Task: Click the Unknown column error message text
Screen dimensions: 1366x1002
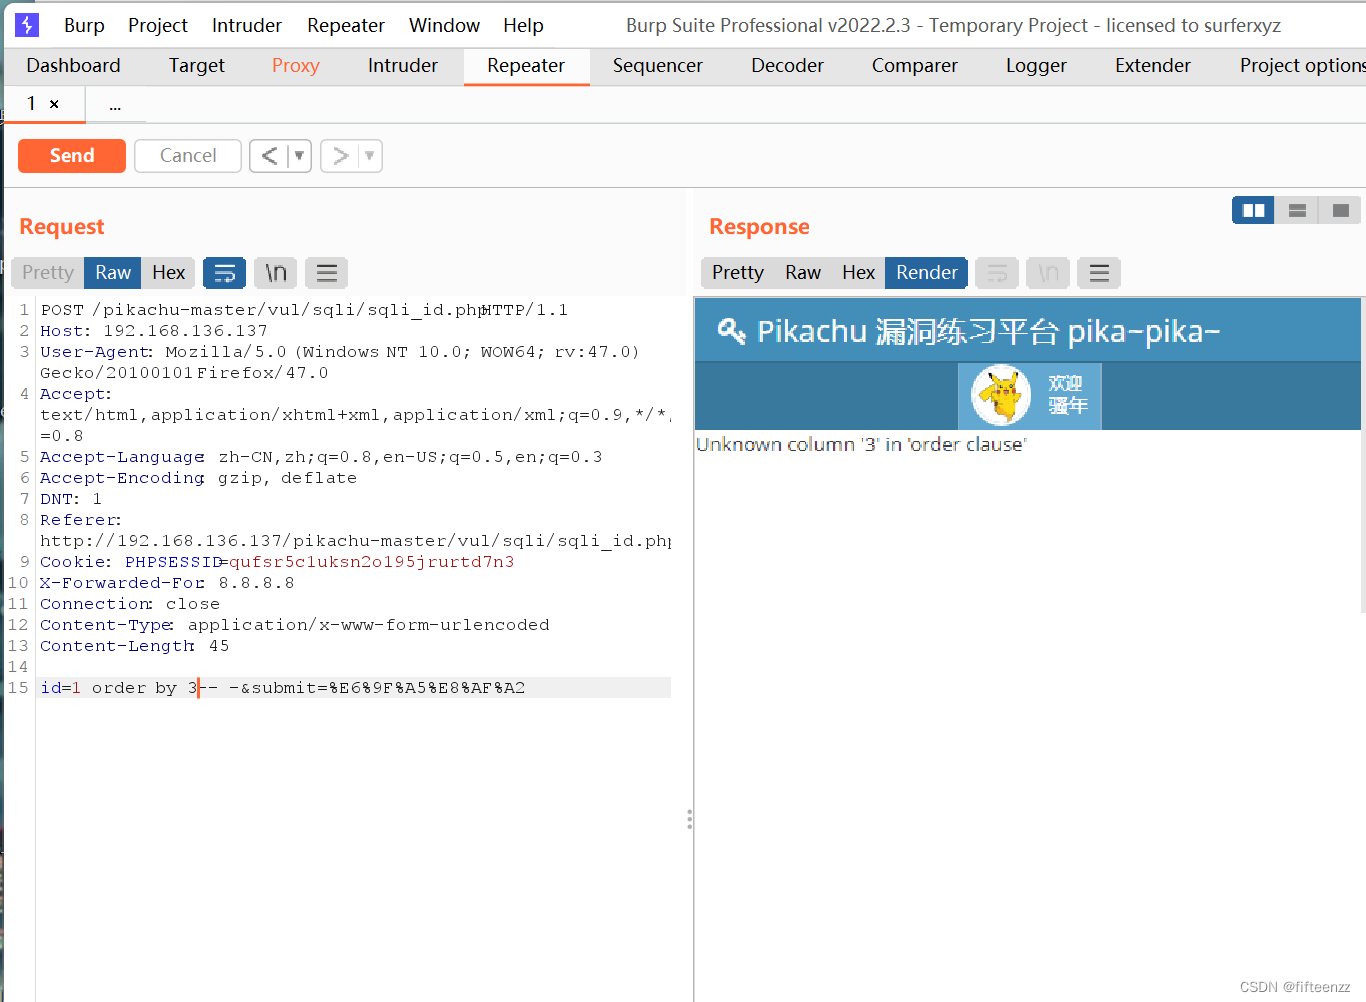Action: 861,444
